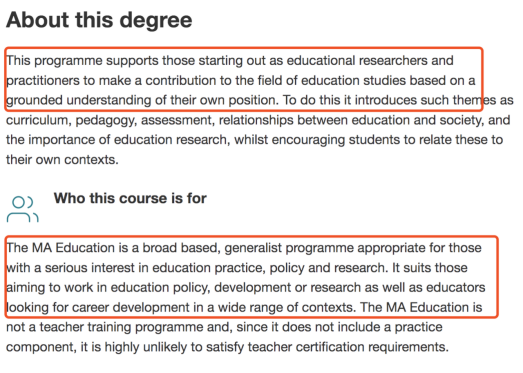The image size is (523, 373).
Task: Click the 'Who this course is for' heading
Action: 130,198
